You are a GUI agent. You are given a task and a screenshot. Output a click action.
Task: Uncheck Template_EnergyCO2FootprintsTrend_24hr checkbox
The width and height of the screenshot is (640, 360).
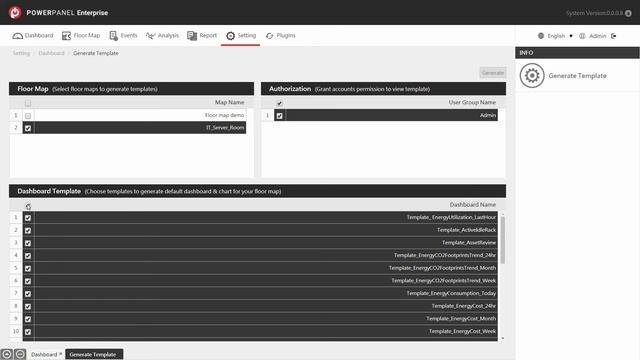point(28,256)
